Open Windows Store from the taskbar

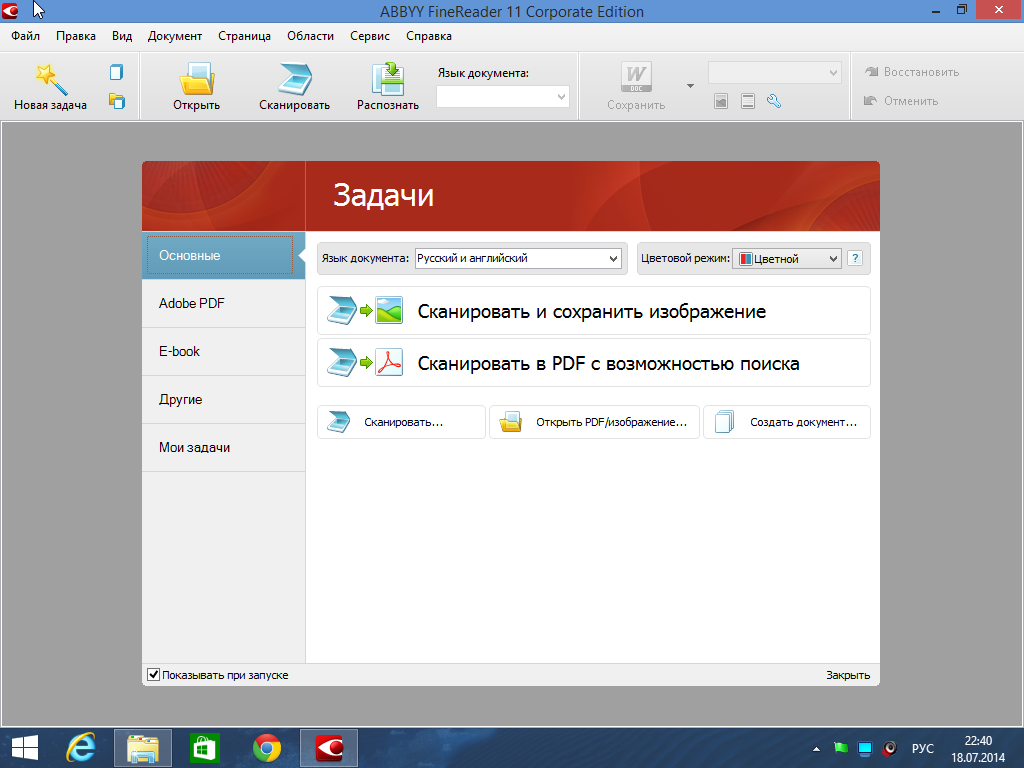pyautogui.click(x=205, y=748)
